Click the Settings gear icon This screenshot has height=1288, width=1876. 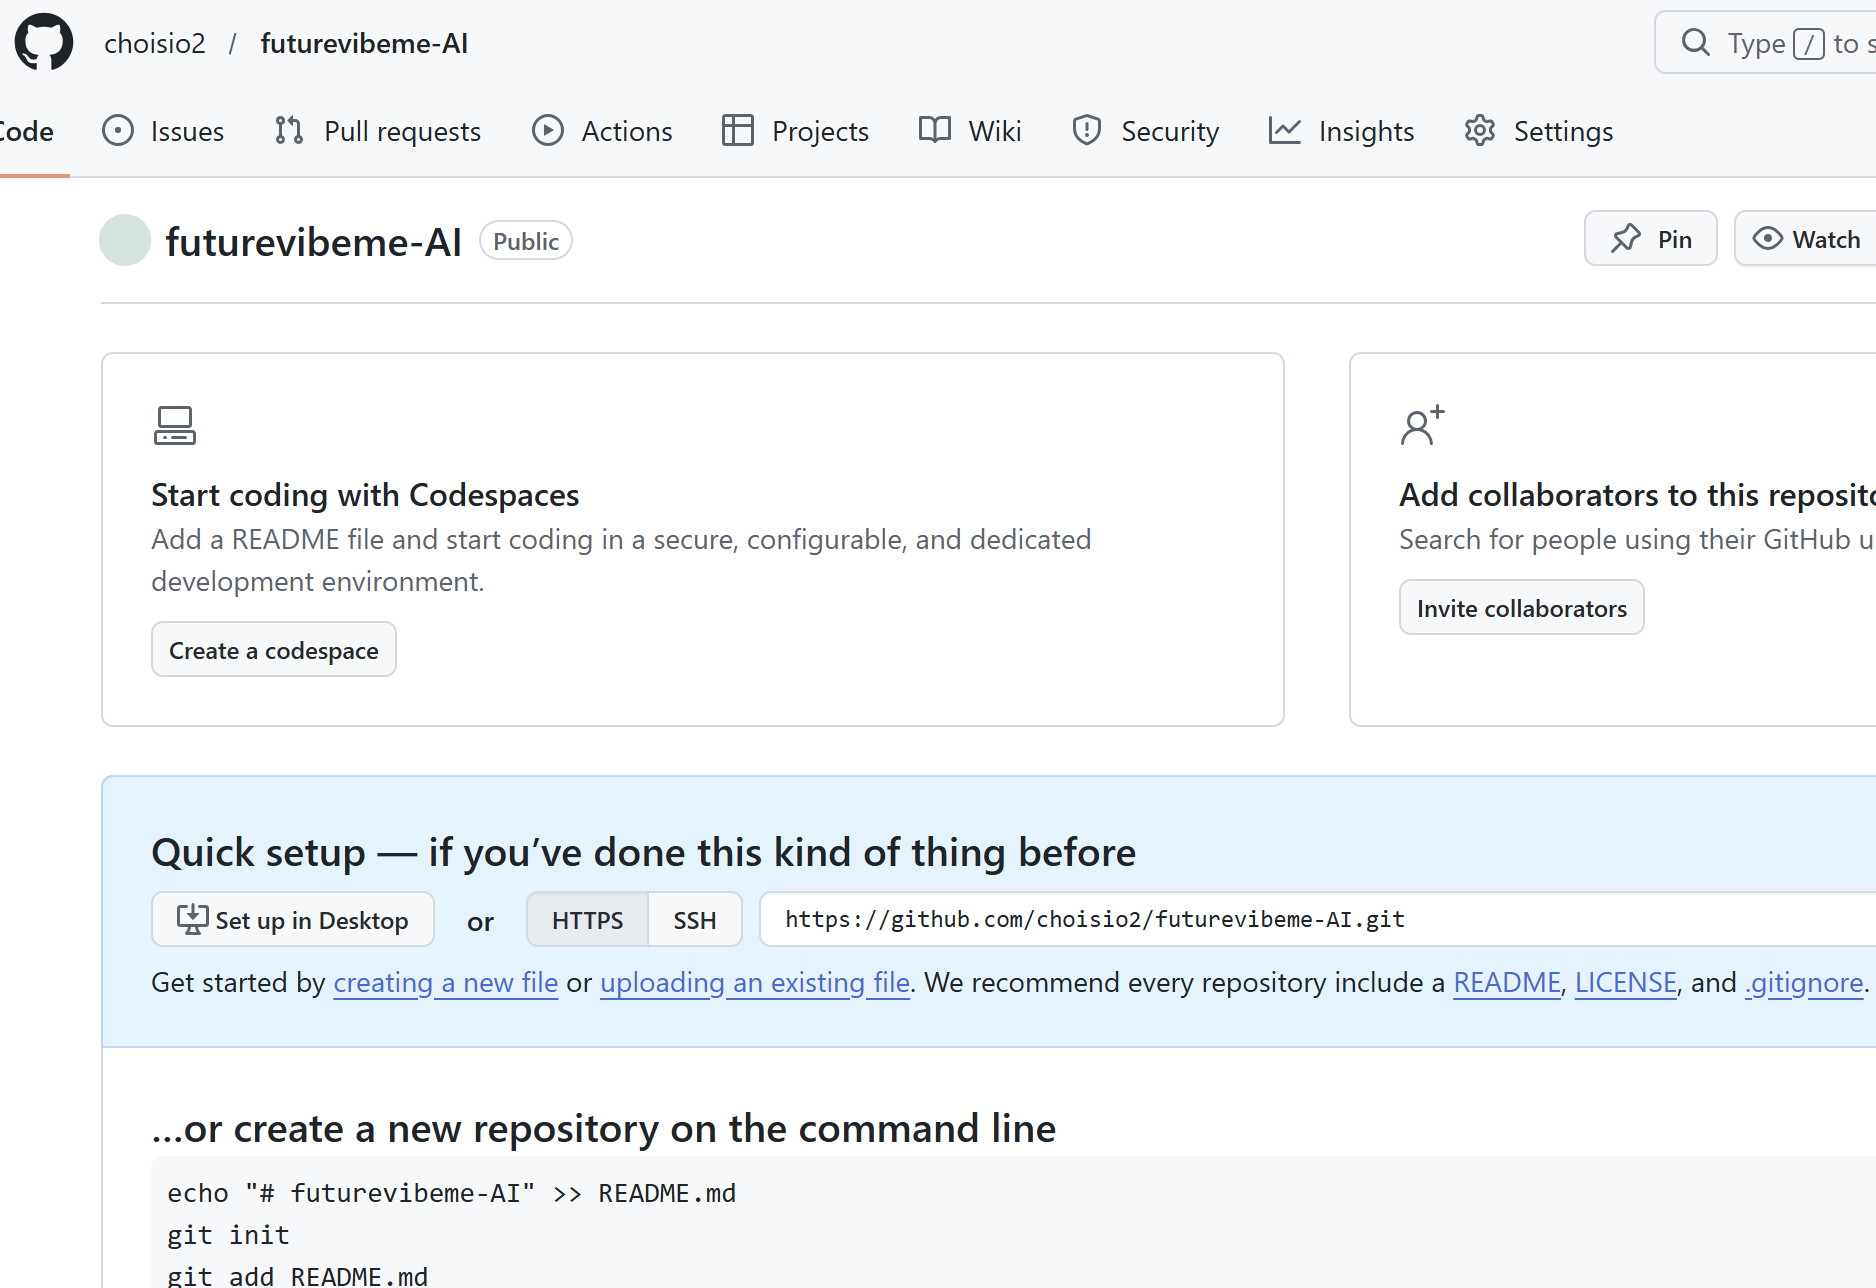pos(1480,130)
